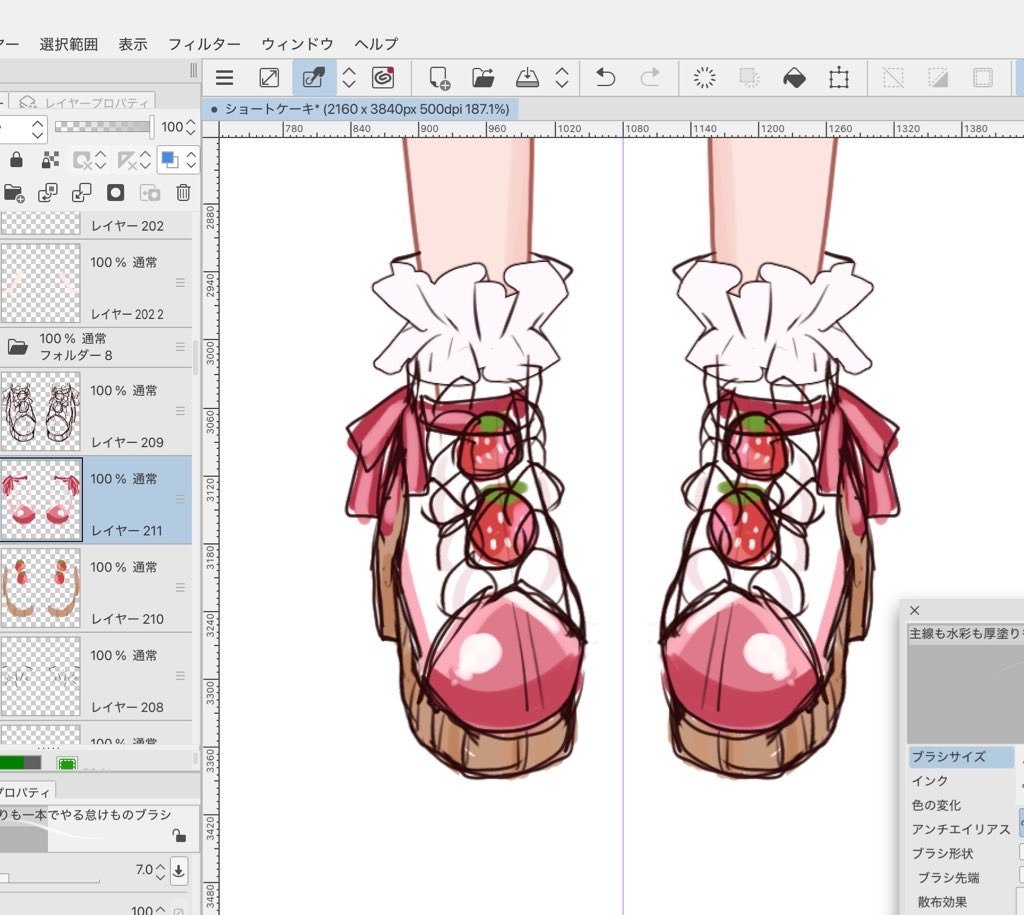Screen dimensions: 1024x915
Task: Create a layer mask with mask icon
Action: coord(116,193)
